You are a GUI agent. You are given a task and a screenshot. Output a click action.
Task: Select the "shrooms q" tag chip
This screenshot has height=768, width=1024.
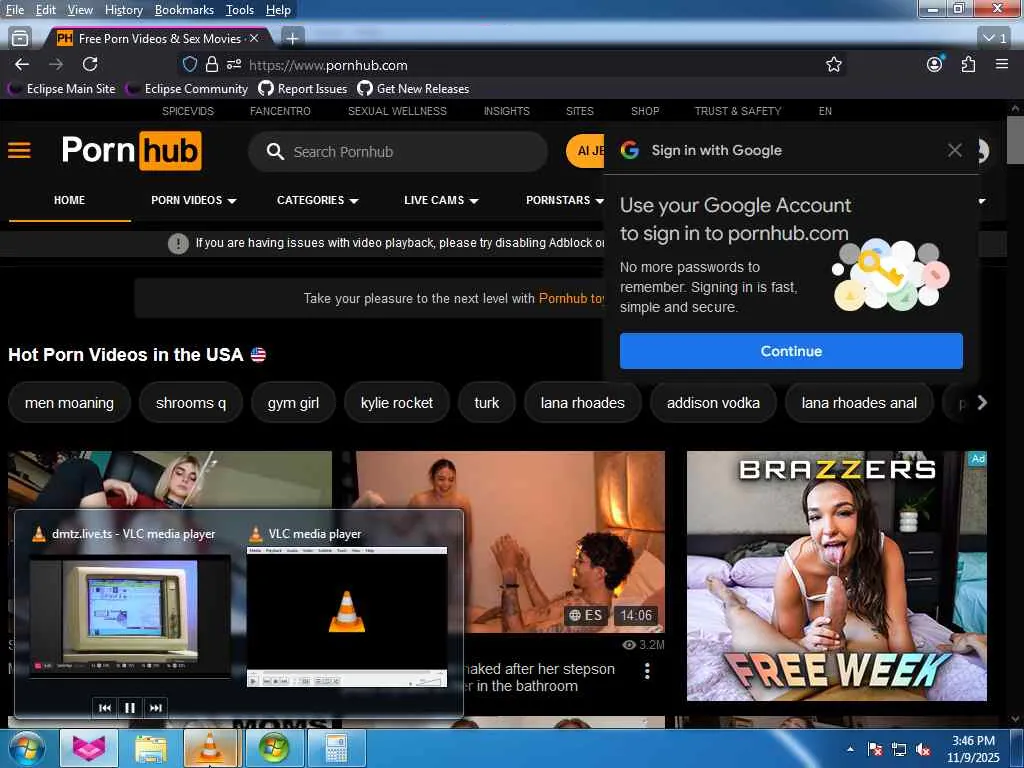point(191,403)
